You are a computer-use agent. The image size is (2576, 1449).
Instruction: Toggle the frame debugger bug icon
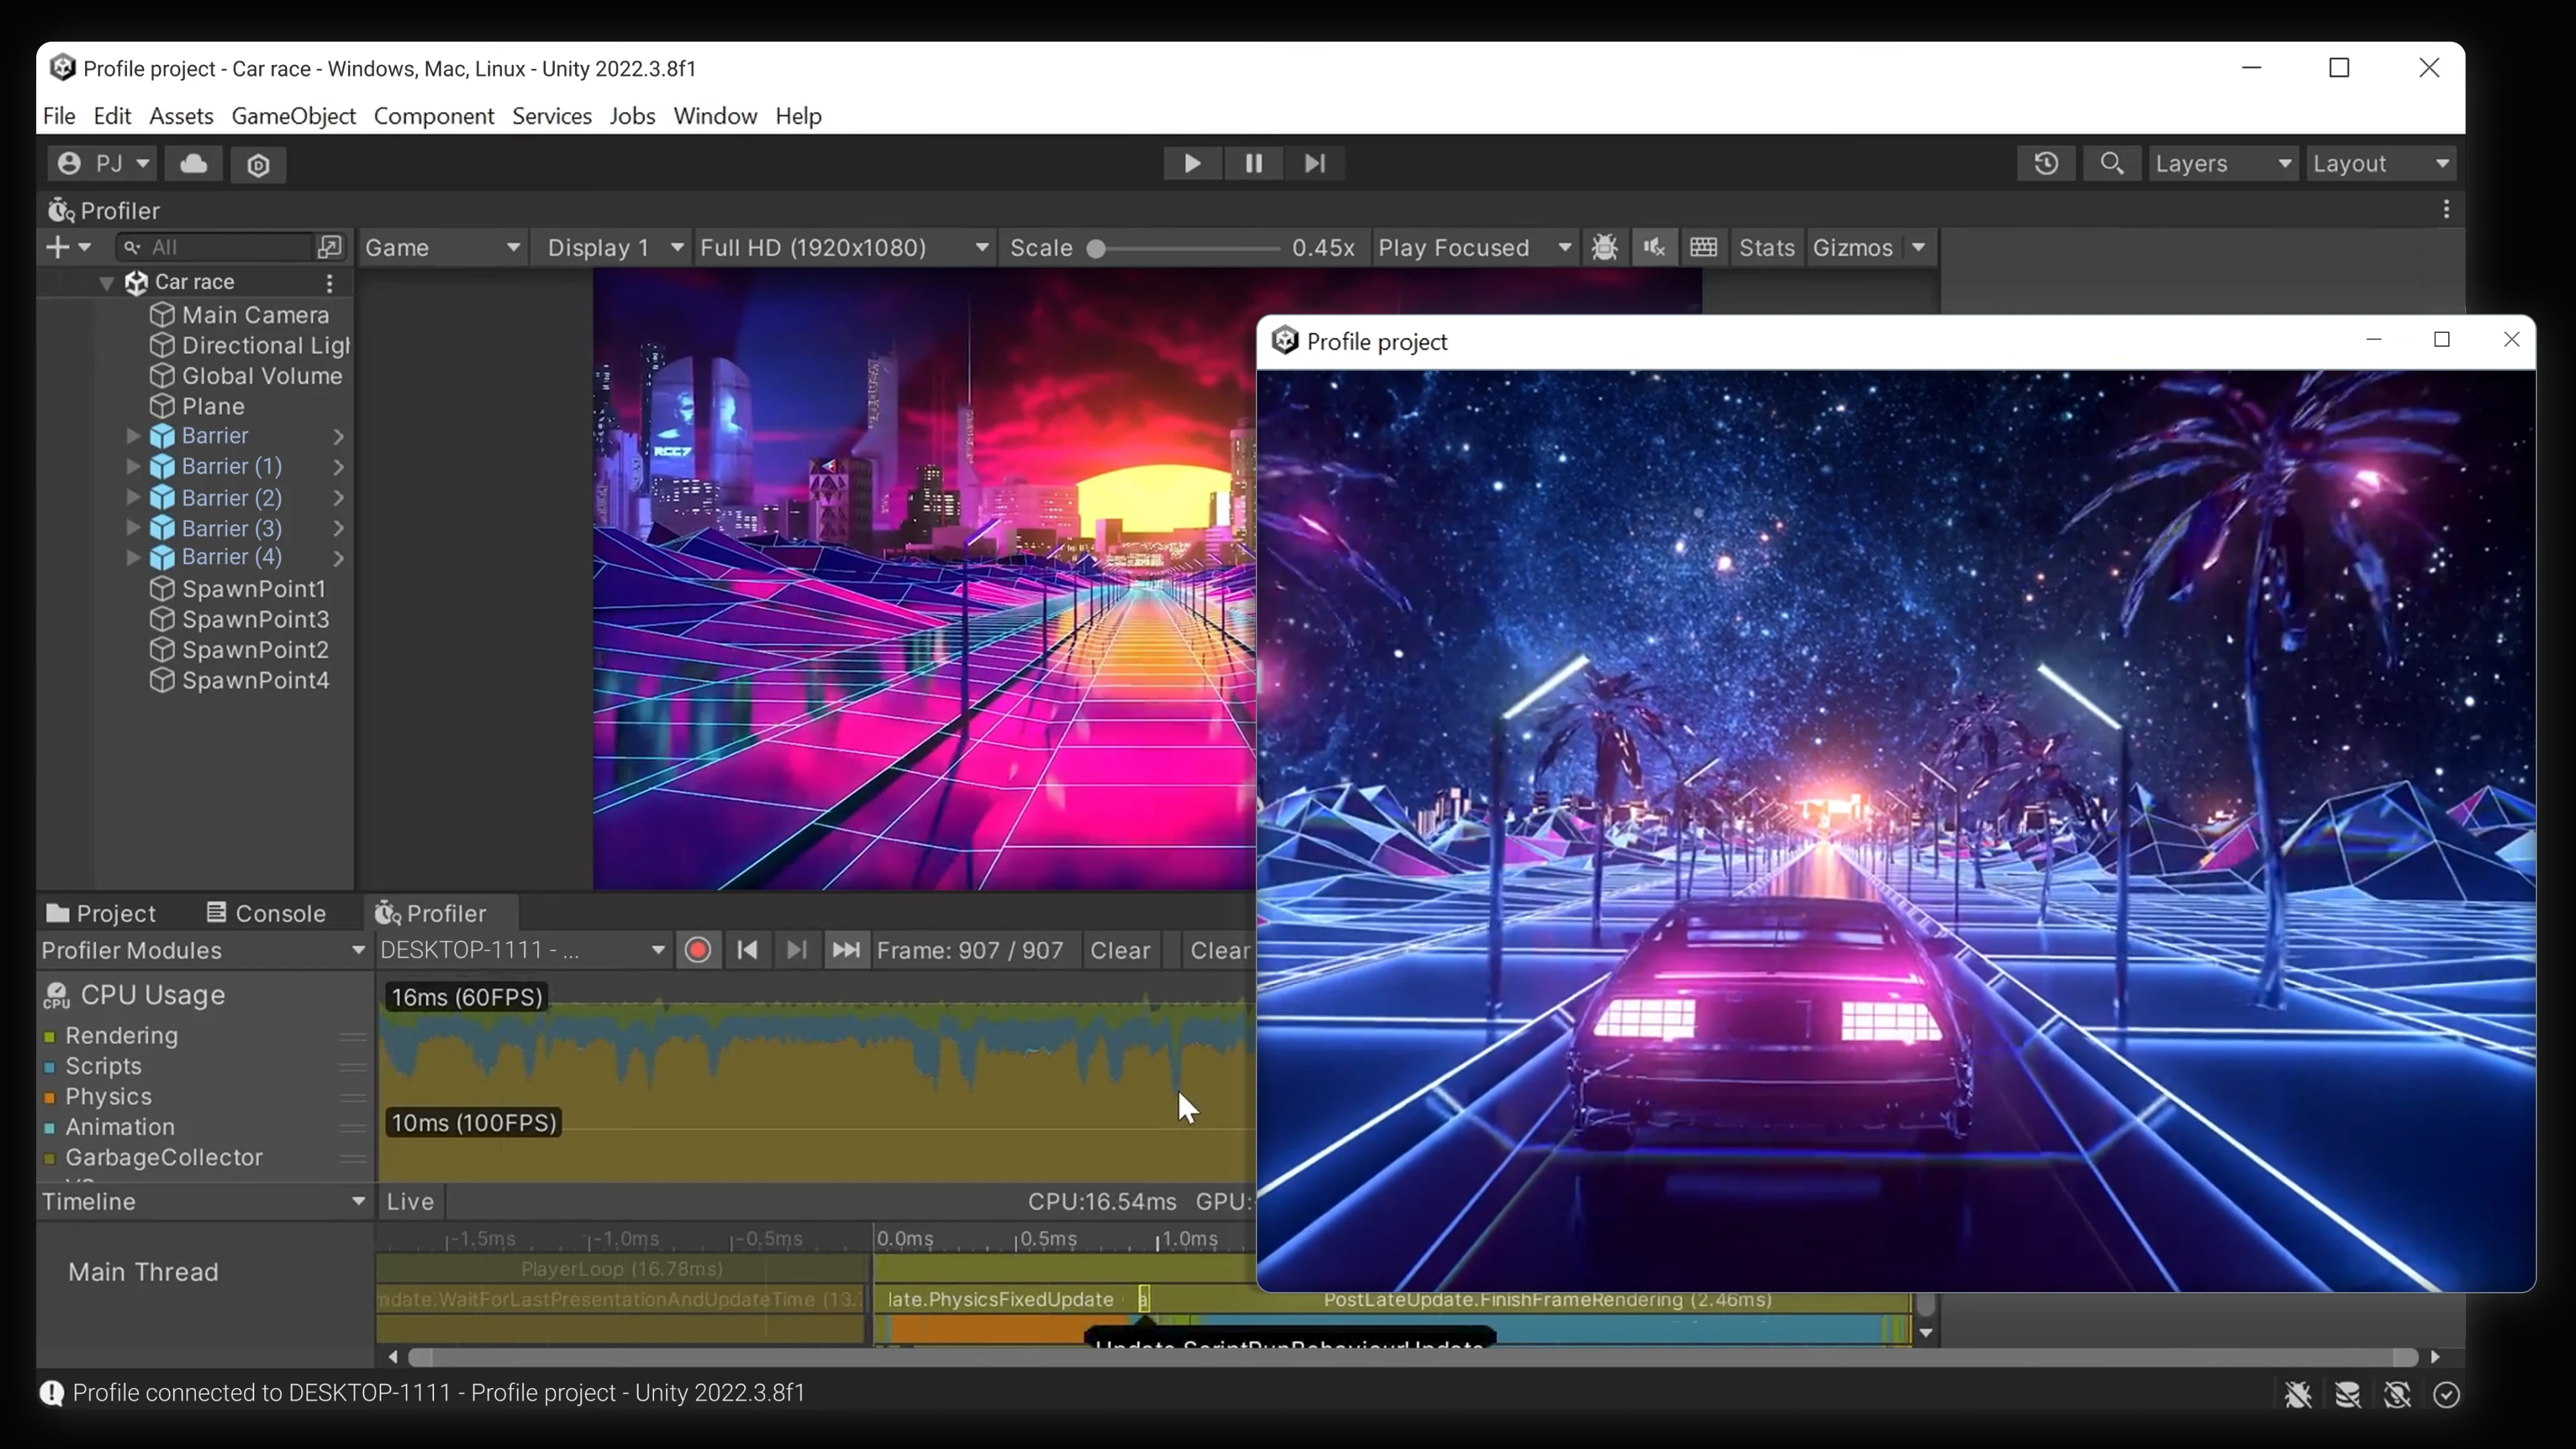click(x=1604, y=248)
